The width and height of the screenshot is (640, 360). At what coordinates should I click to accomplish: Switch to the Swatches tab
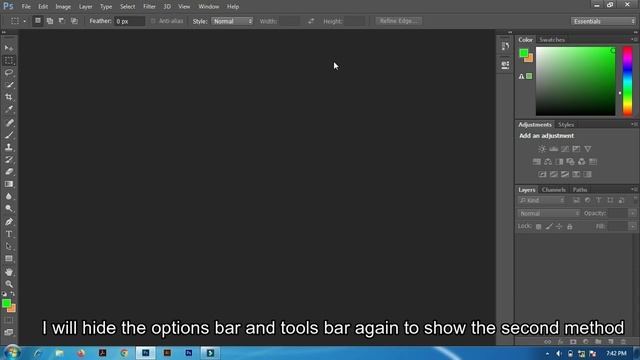[552, 40]
